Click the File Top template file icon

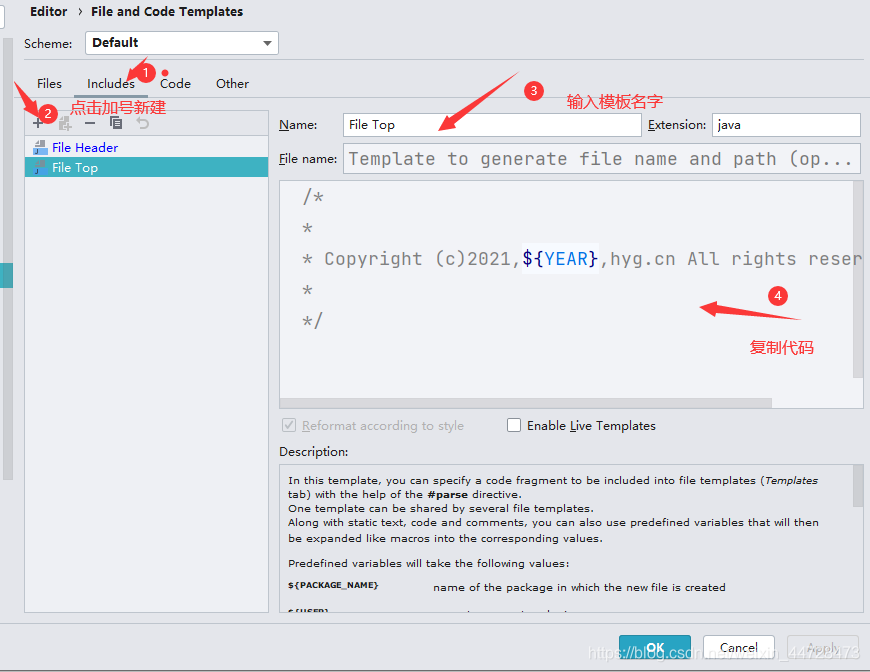click(40, 168)
